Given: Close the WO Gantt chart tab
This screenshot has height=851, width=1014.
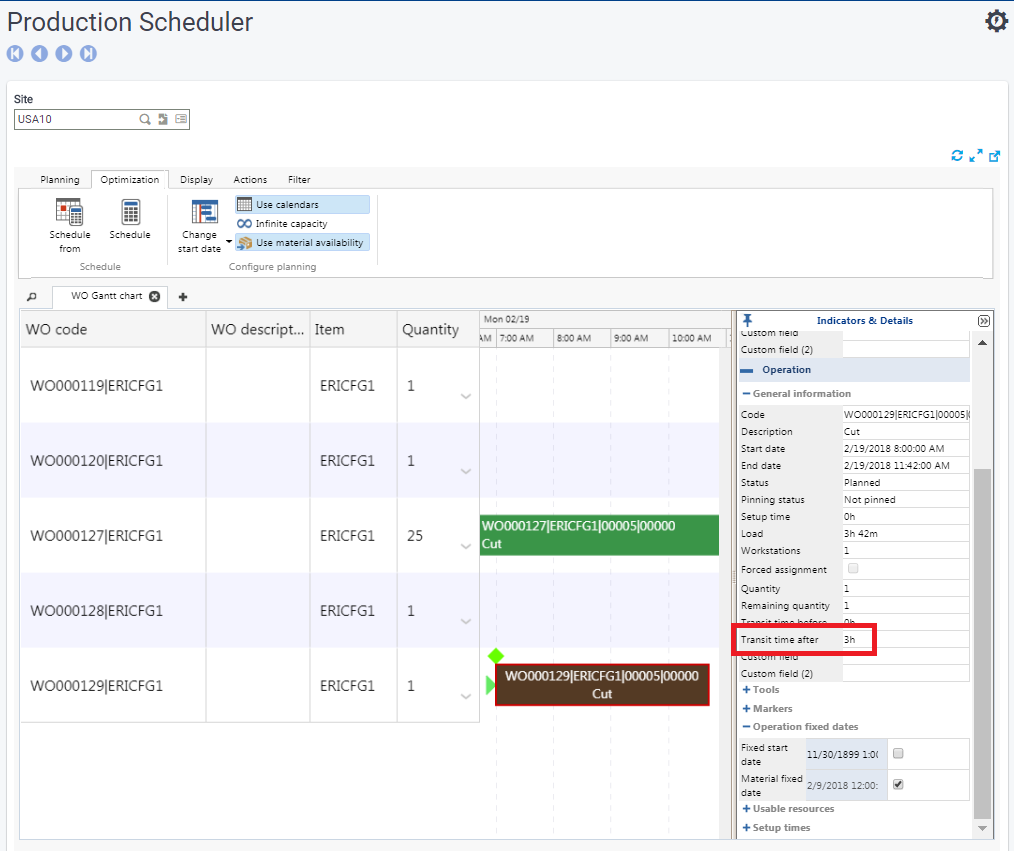Looking at the screenshot, I should [154, 296].
